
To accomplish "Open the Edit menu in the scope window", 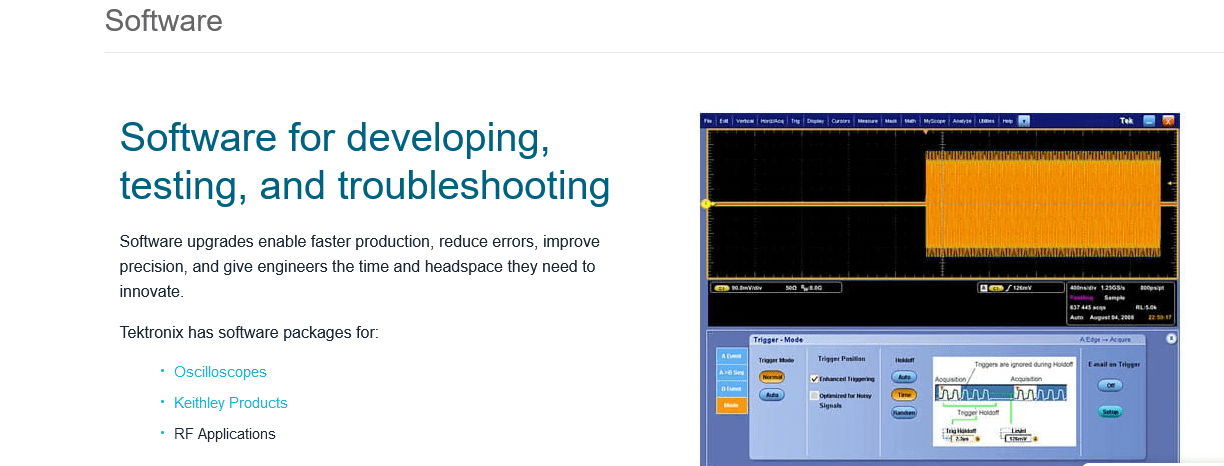I will (724, 120).
